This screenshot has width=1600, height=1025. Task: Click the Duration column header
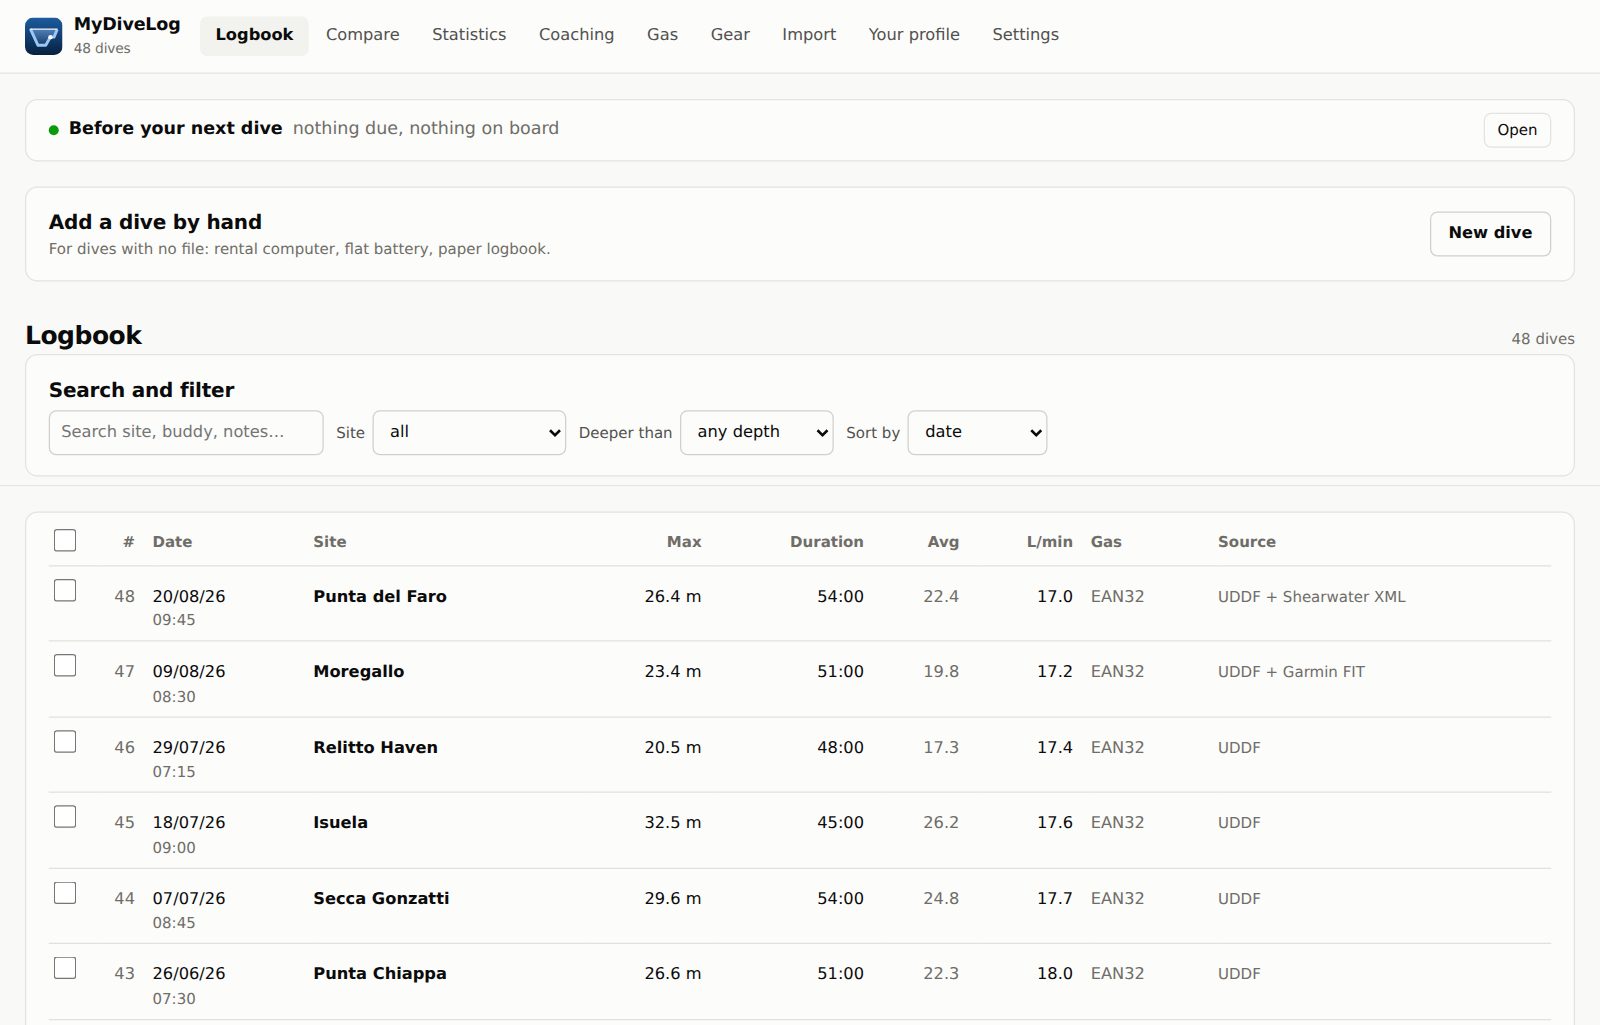[x=827, y=541]
